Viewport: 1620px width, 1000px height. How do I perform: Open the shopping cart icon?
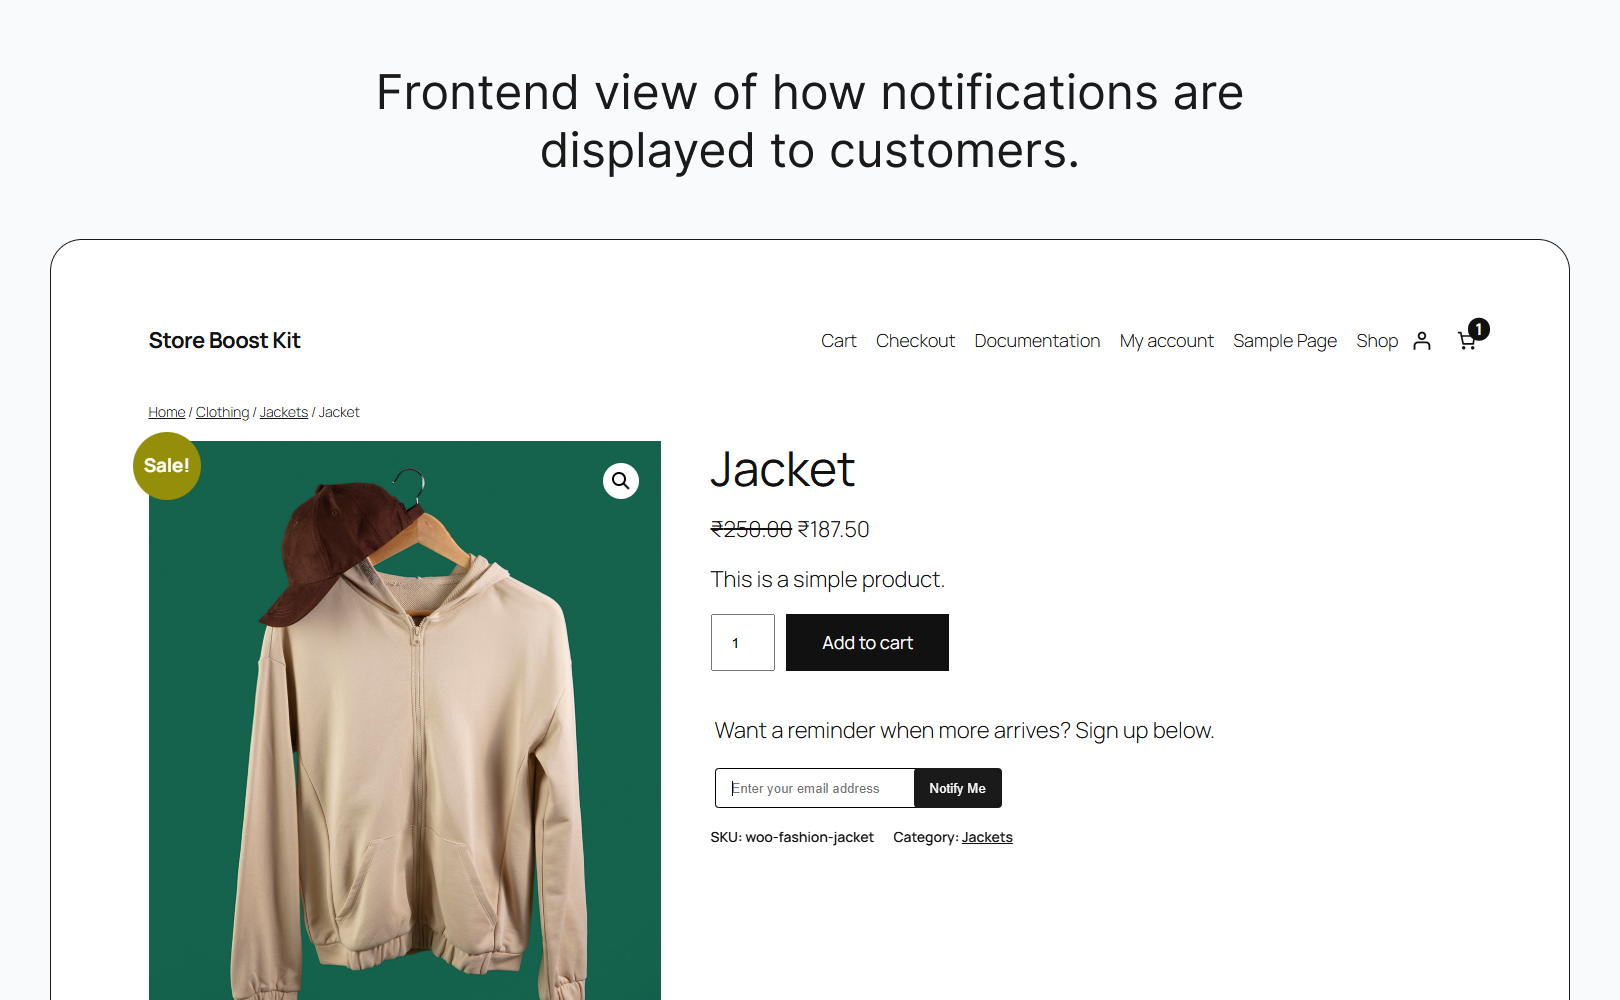[1466, 342]
